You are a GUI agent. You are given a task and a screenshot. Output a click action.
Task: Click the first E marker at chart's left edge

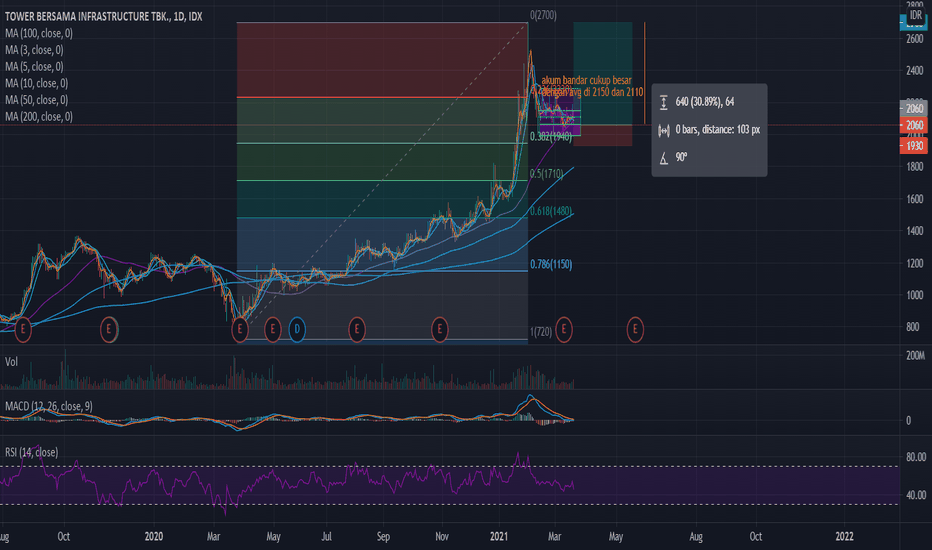tap(23, 329)
